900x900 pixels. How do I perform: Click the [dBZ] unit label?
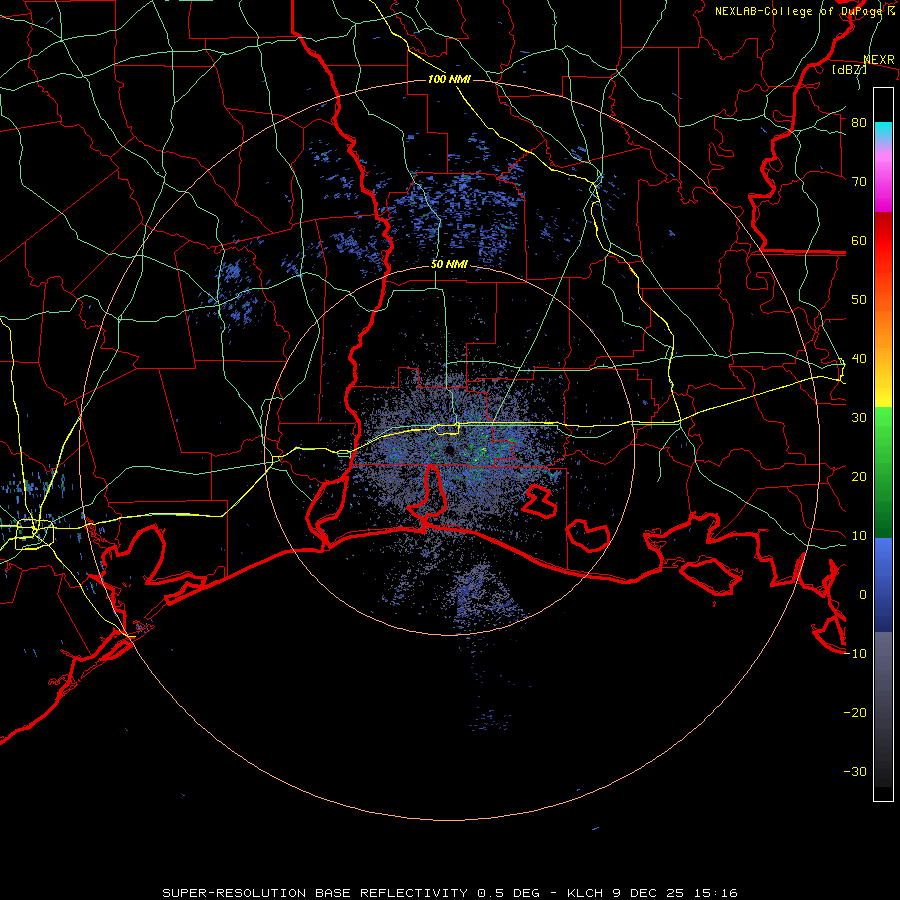pyautogui.click(x=849, y=69)
